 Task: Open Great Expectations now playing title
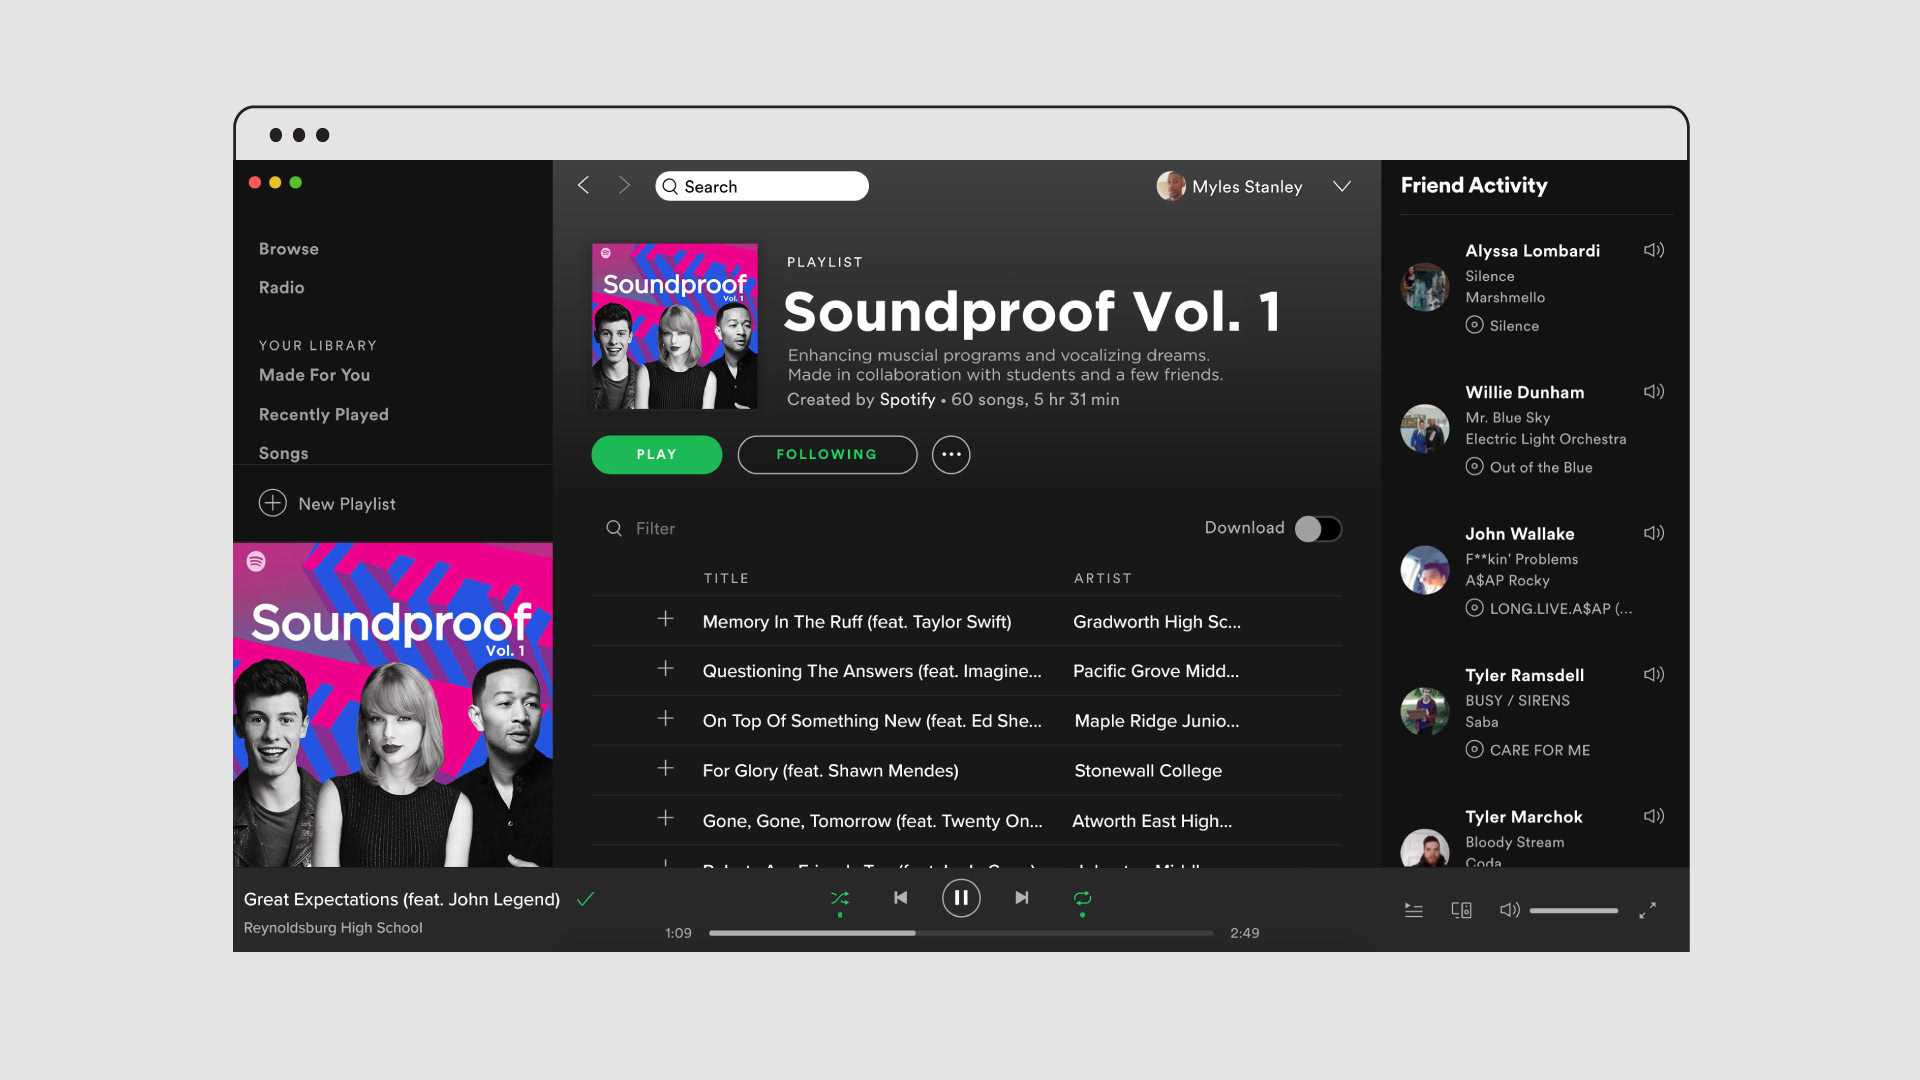(x=402, y=899)
